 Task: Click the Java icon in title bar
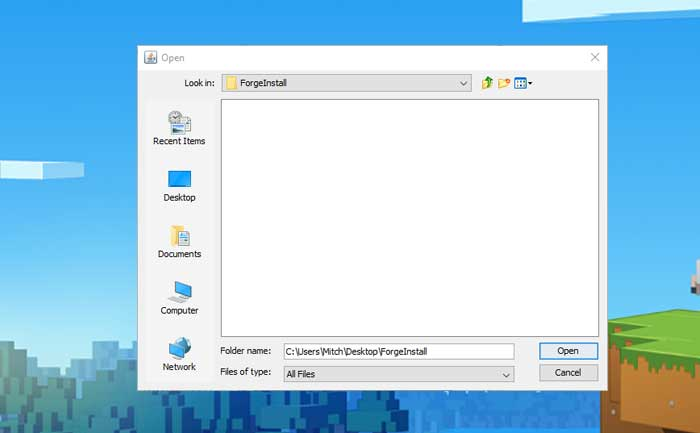[150, 58]
